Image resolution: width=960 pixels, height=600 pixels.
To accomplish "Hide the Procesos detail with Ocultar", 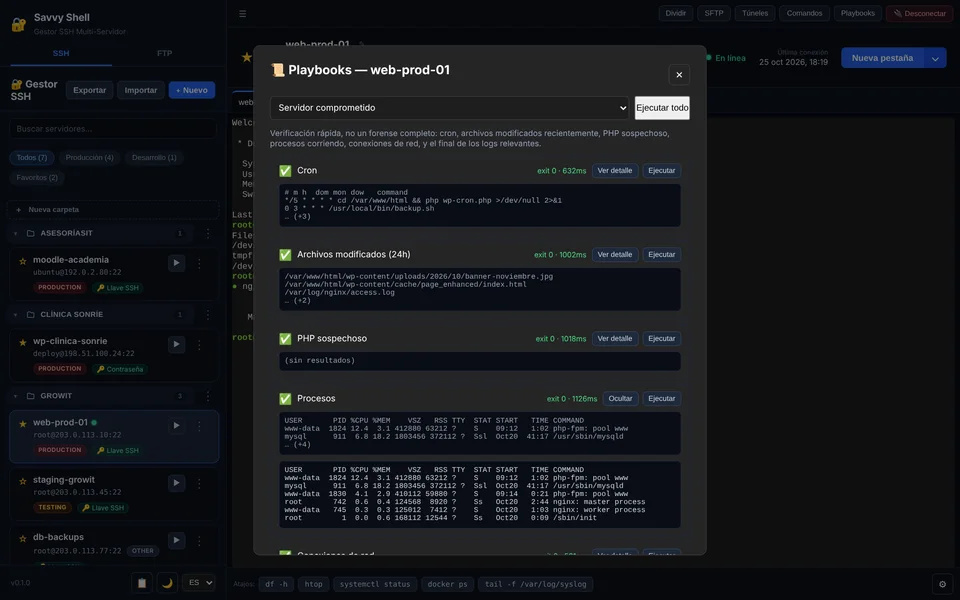I will (x=620, y=399).
